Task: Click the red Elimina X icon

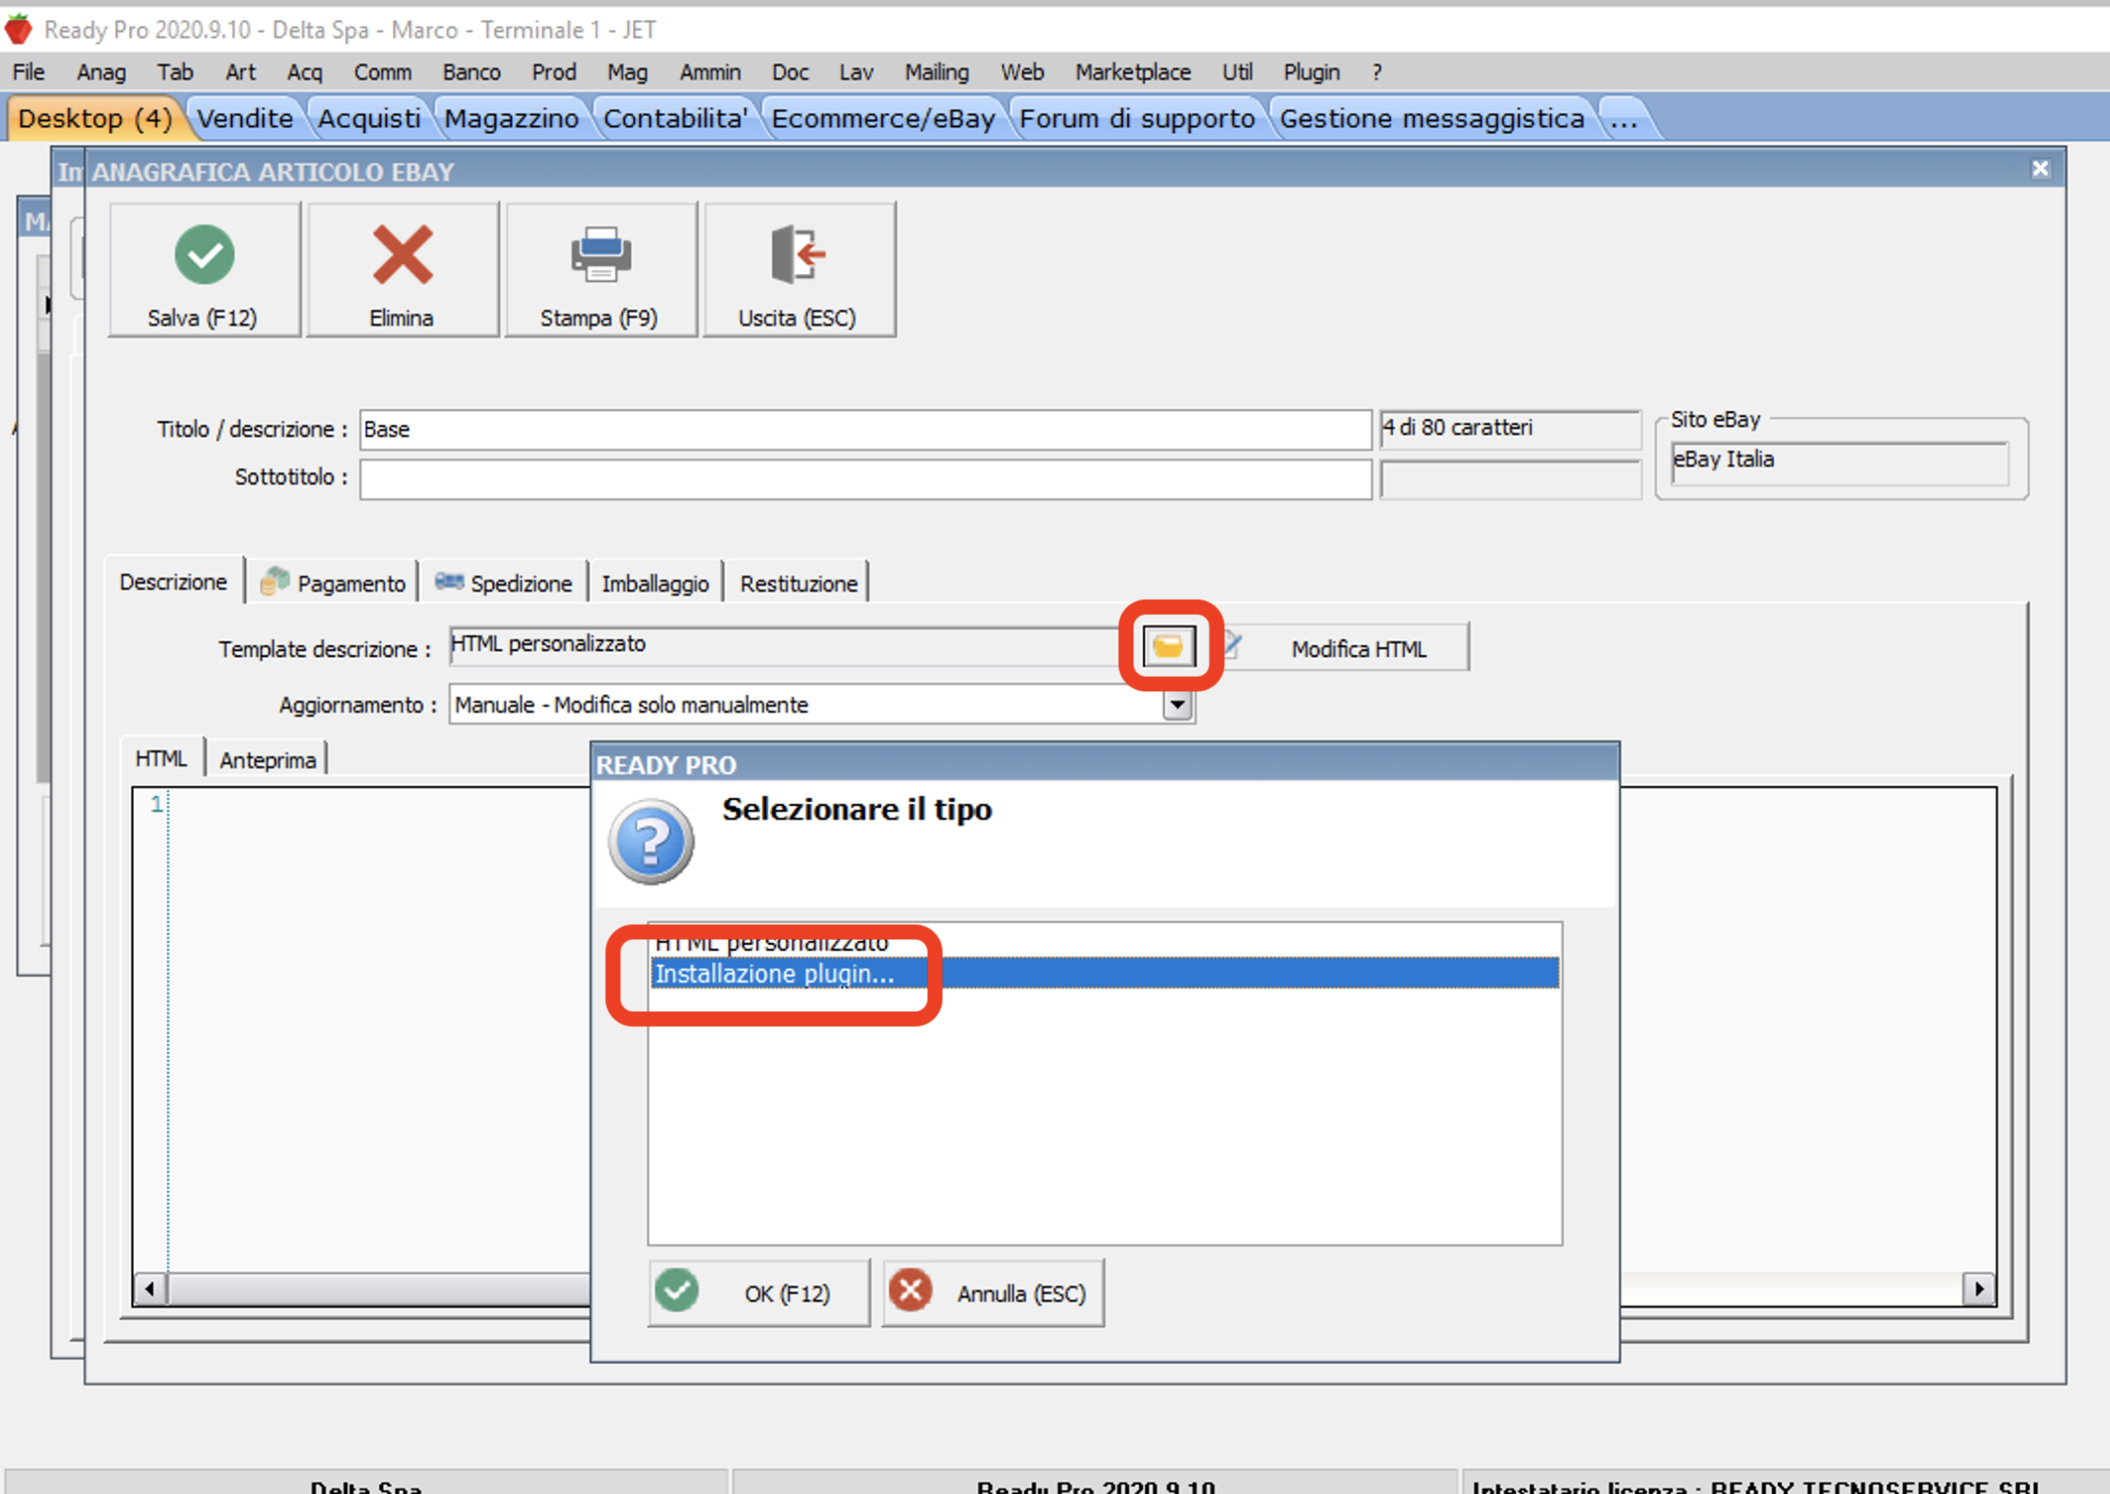Action: pyautogui.click(x=402, y=254)
